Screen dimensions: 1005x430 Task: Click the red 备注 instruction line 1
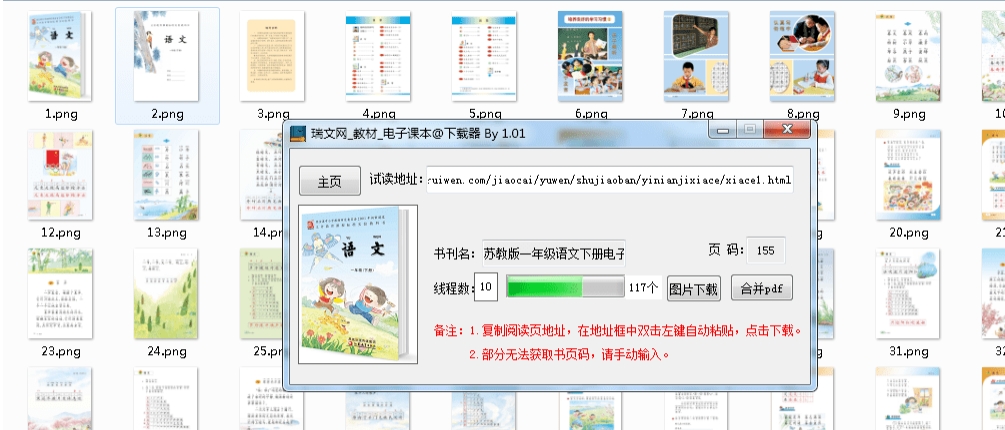coord(618,331)
